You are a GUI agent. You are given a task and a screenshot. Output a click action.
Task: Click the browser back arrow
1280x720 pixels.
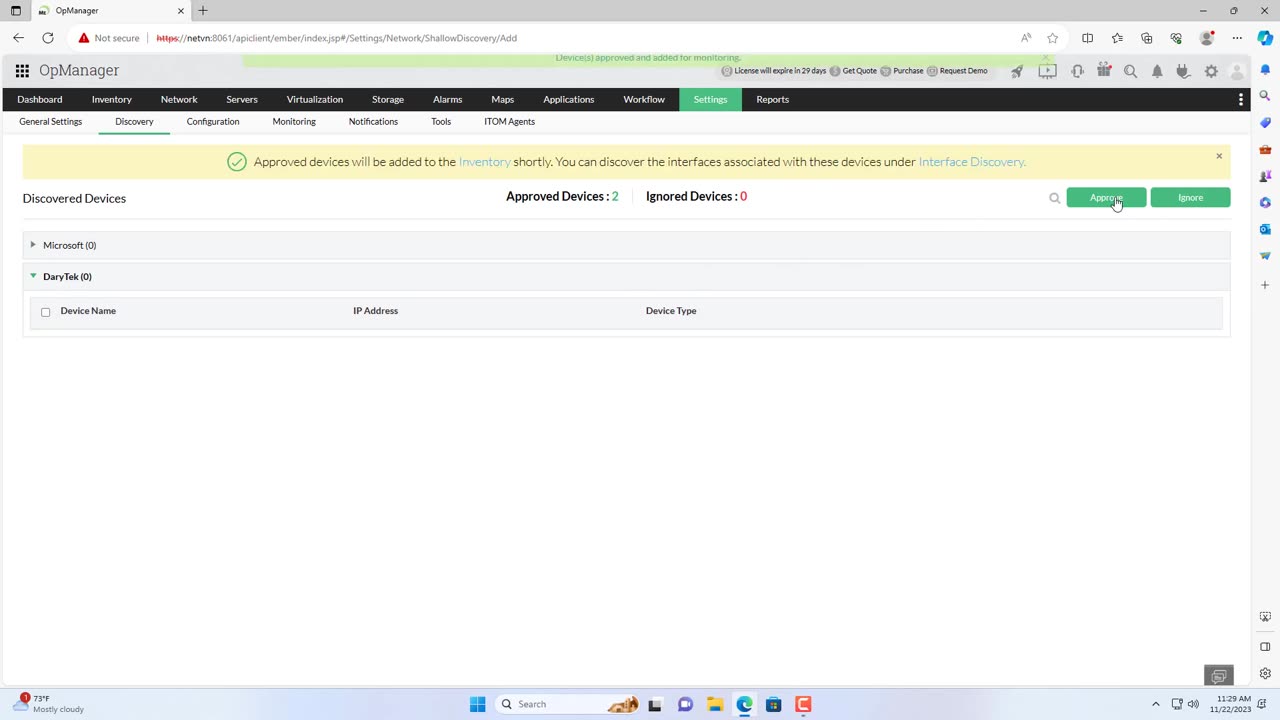point(18,38)
